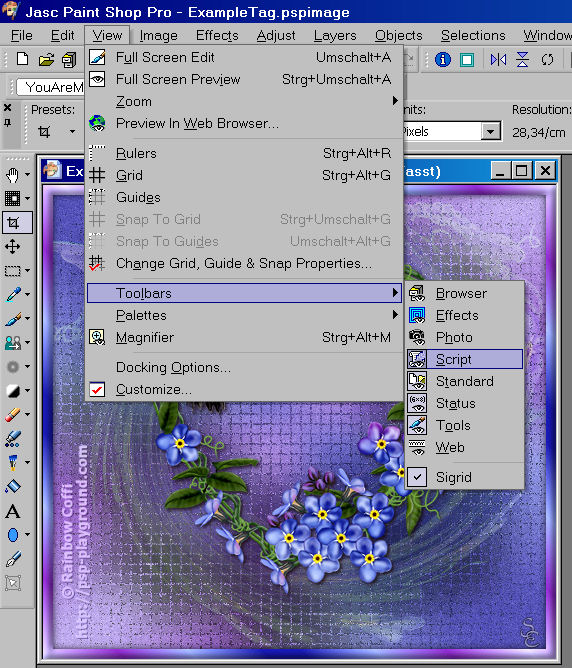The width and height of the screenshot is (572, 668).
Task: Click the Open file icon
Action: point(46,59)
